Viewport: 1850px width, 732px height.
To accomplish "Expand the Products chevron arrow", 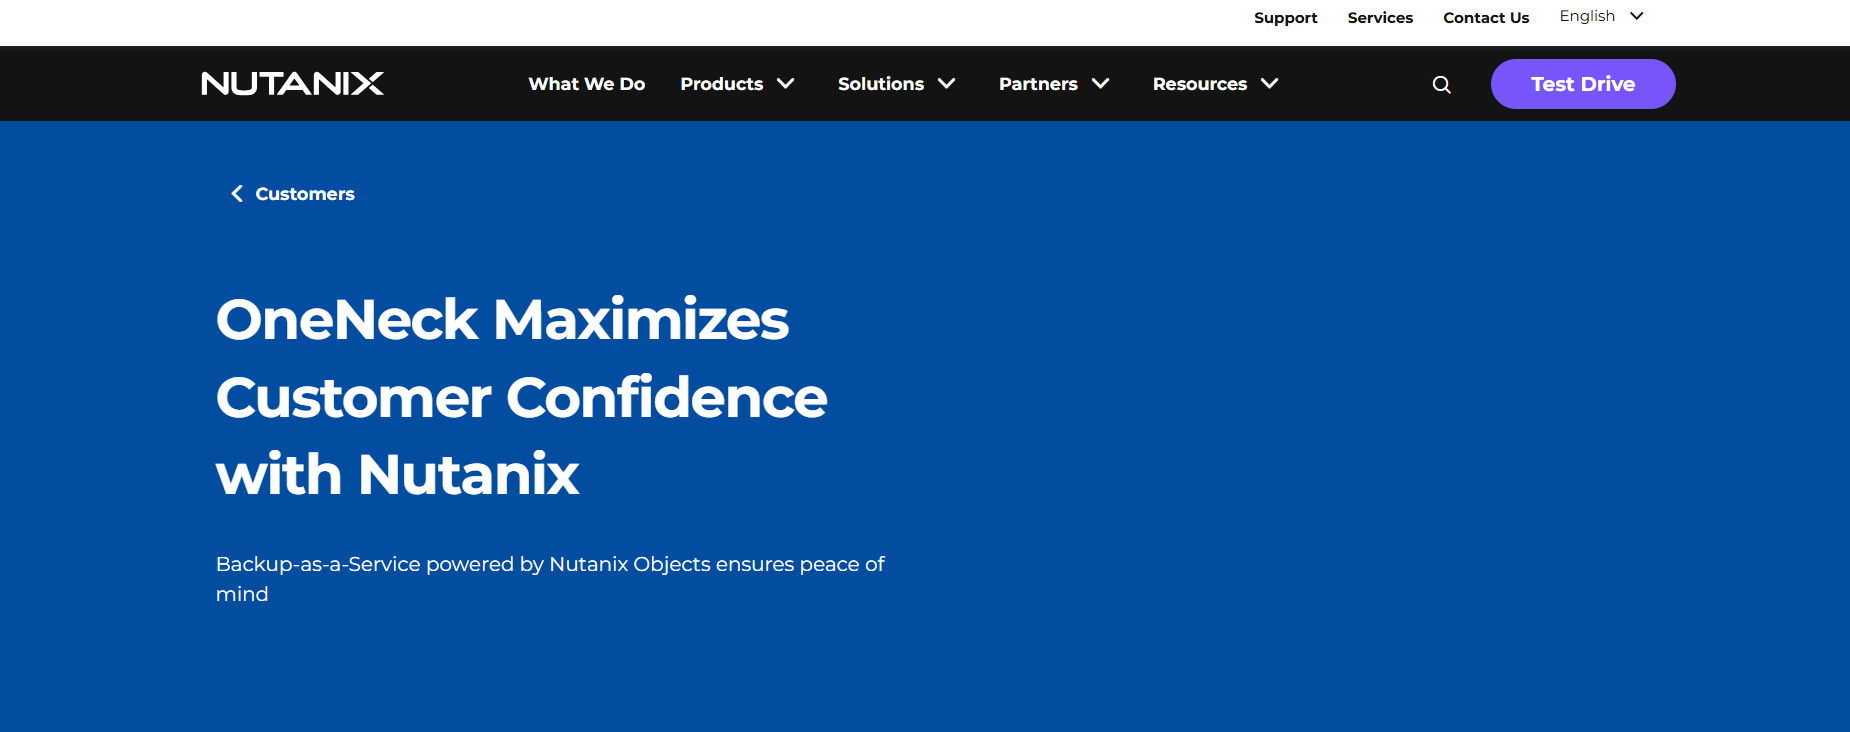I will pyautogui.click(x=786, y=84).
